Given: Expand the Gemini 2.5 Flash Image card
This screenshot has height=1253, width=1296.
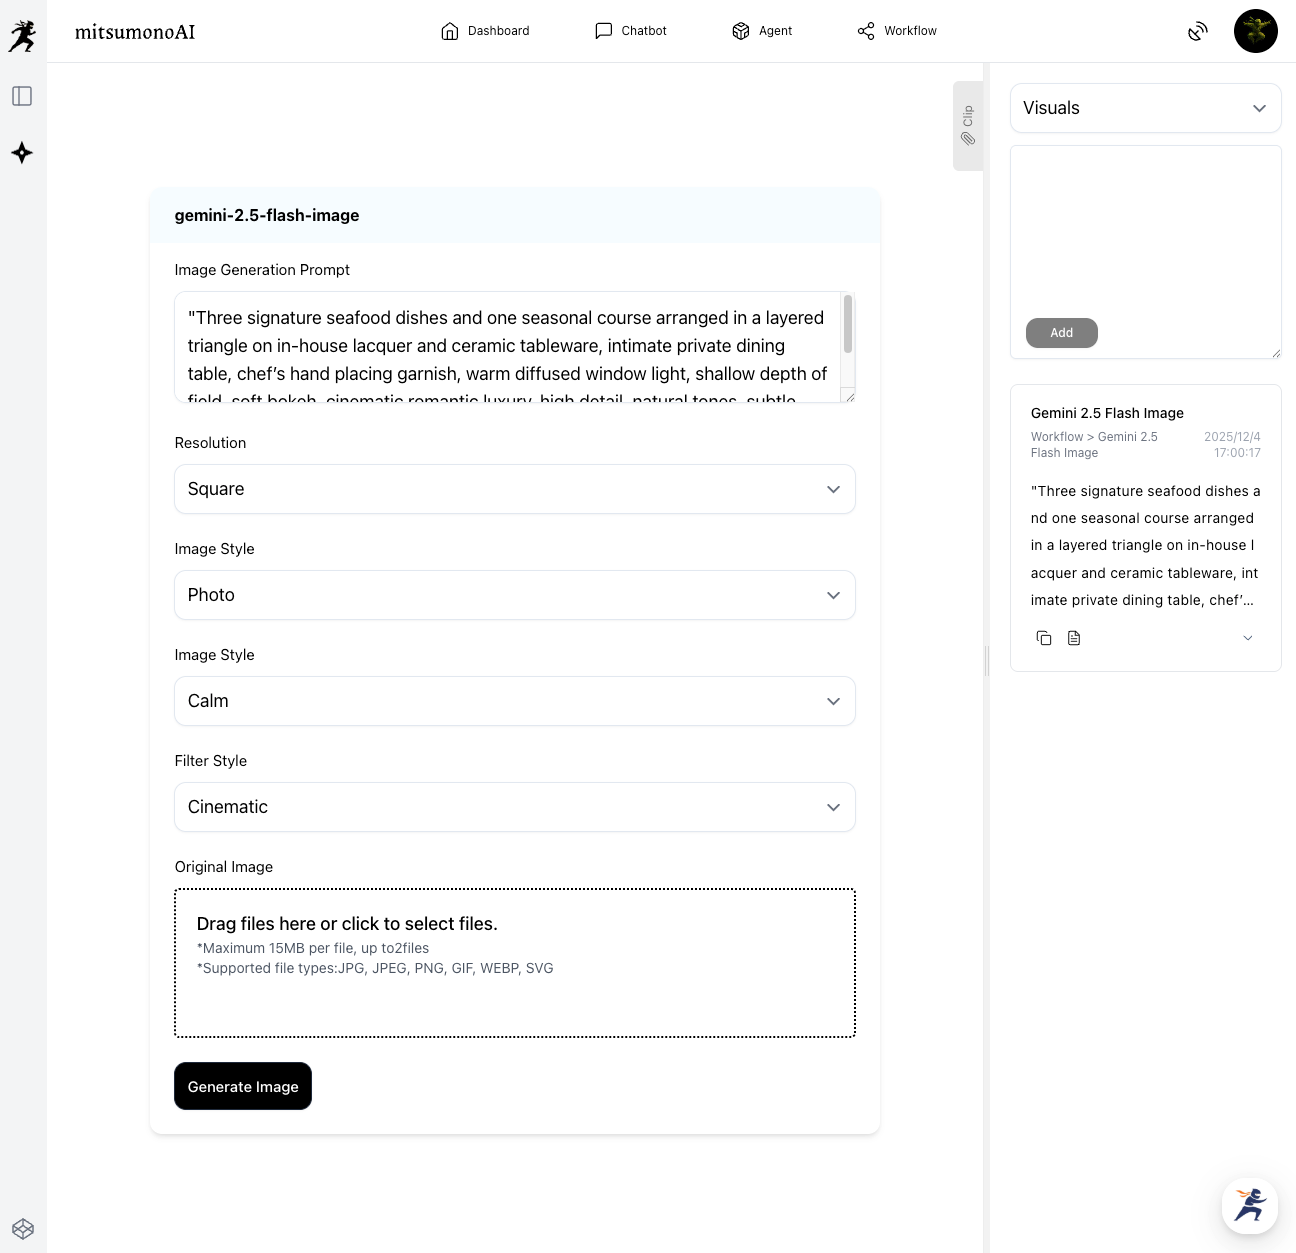Looking at the screenshot, I should pos(1247,638).
